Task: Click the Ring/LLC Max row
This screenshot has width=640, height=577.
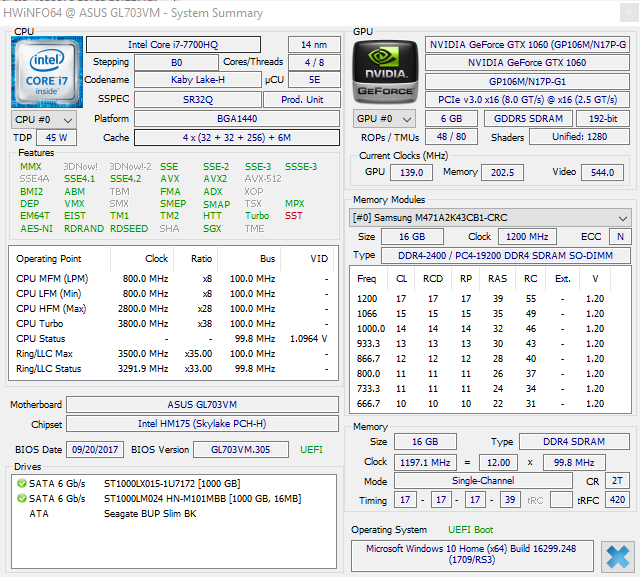Action: click(173, 354)
